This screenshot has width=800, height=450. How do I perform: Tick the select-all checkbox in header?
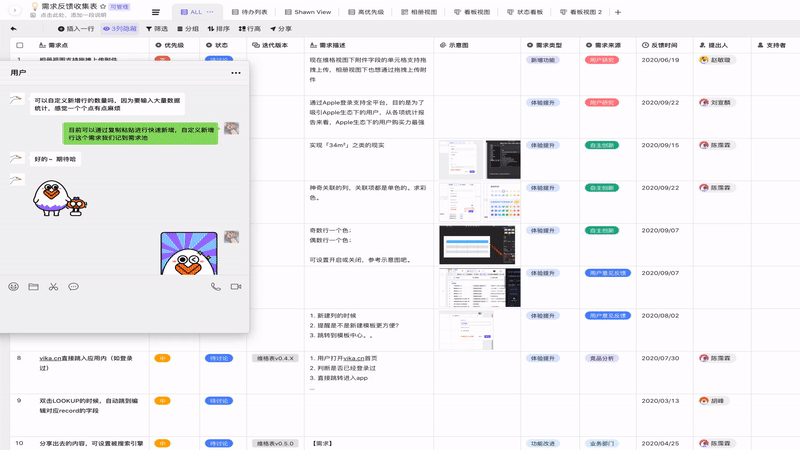pos(20,45)
